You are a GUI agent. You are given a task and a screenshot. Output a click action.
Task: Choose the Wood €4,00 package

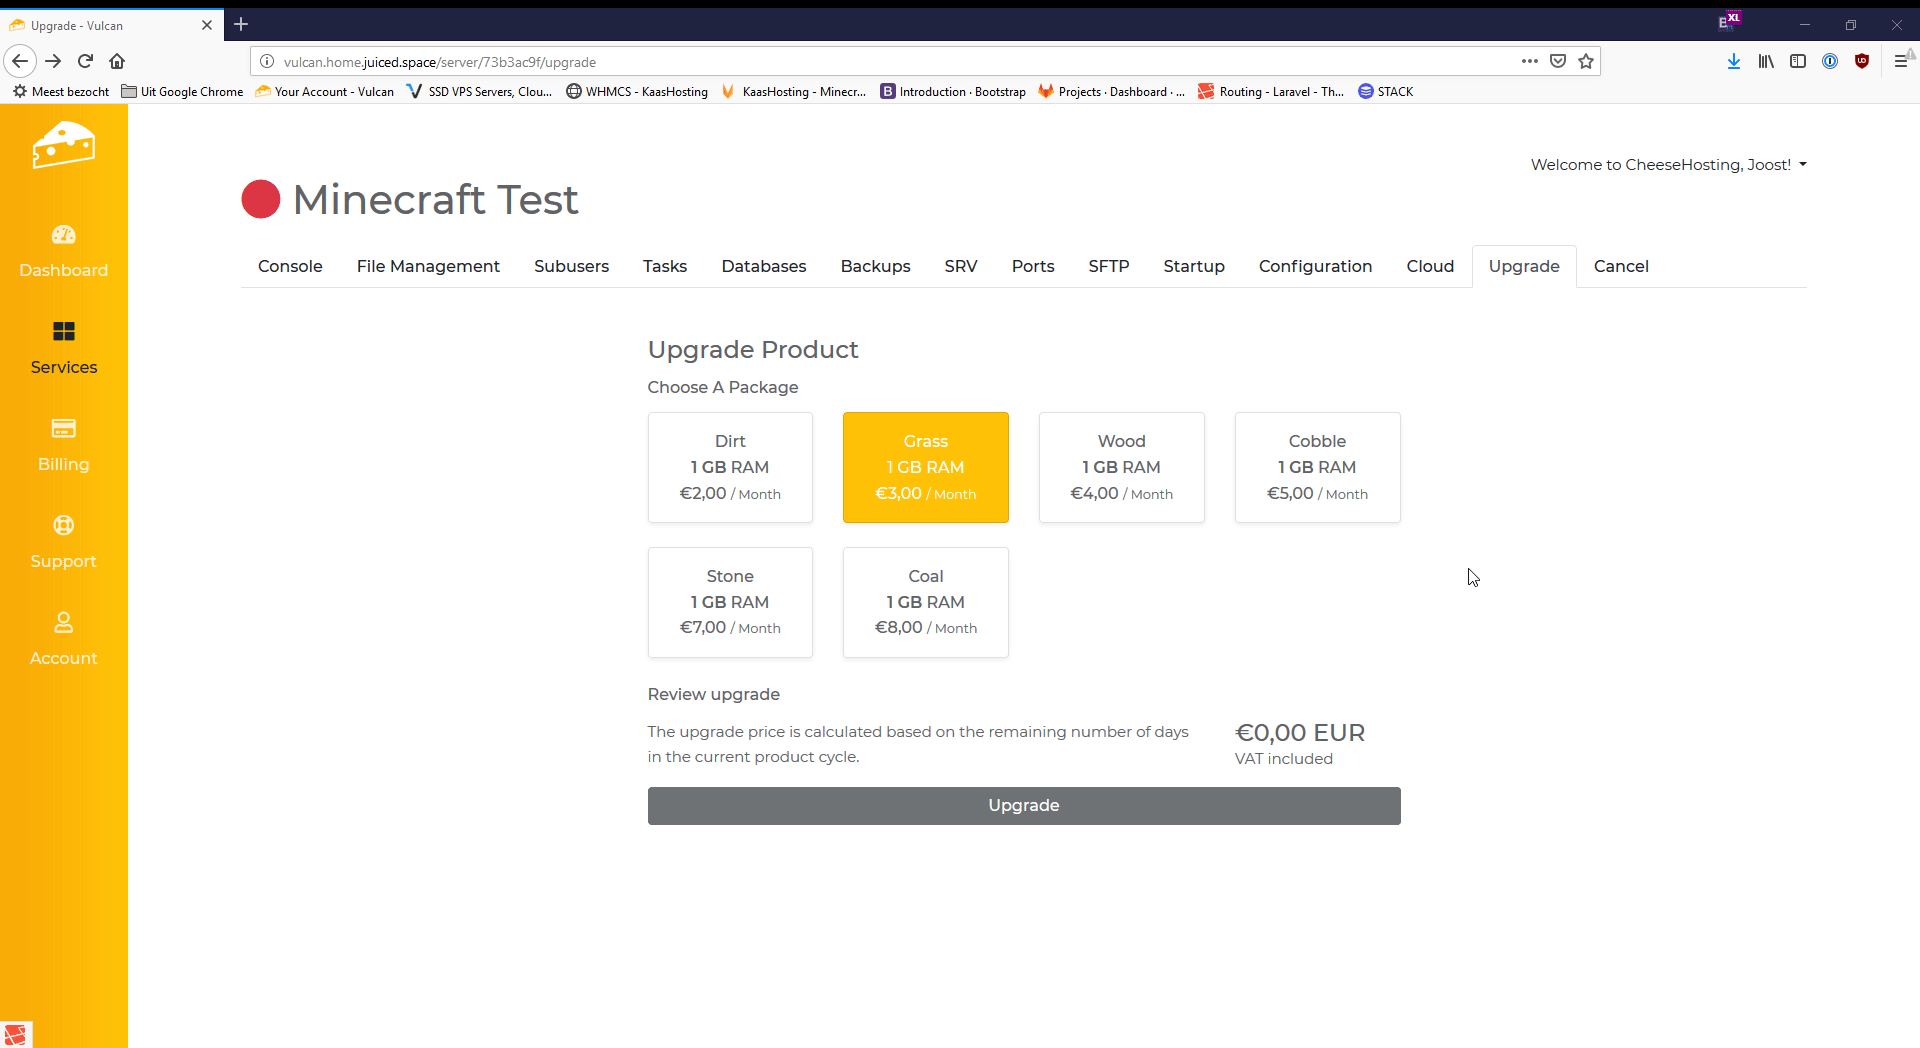click(1121, 467)
